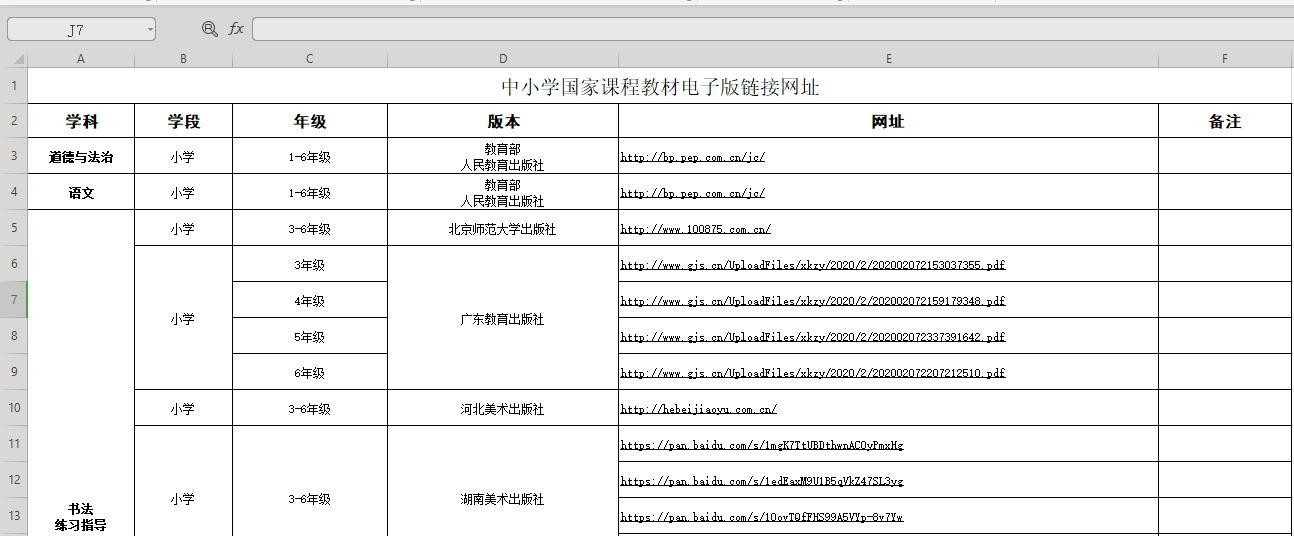
Task: Select column E header
Action: tap(888, 59)
